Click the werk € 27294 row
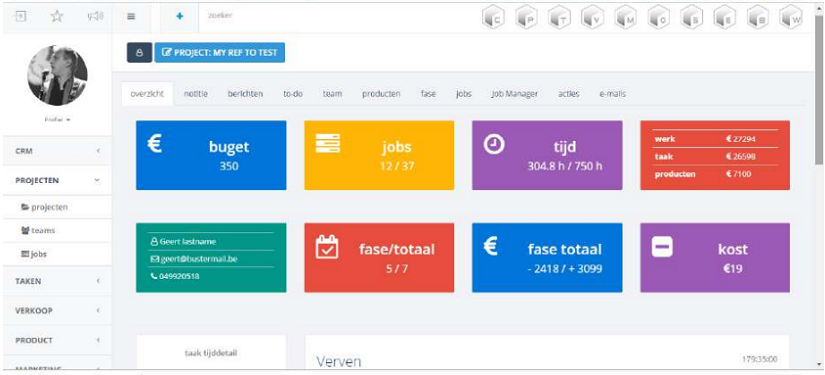The width and height of the screenshot is (825, 375). tap(715, 139)
